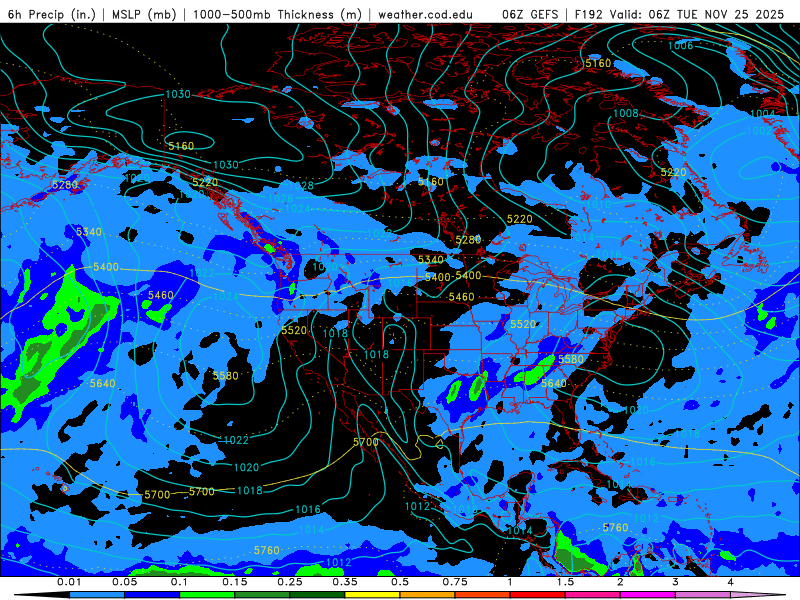The height and width of the screenshot is (600, 800).
Task: Click '5760' label near Caribbean Sea
Action: click(615, 528)
